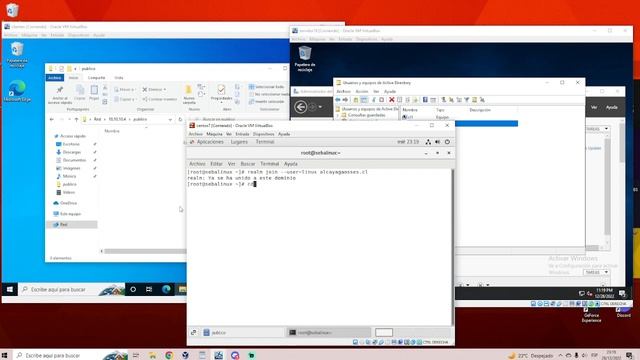Select Vídeos in the navigation pane
Viewport: 640px width, 360px height.
pos(65,192)
